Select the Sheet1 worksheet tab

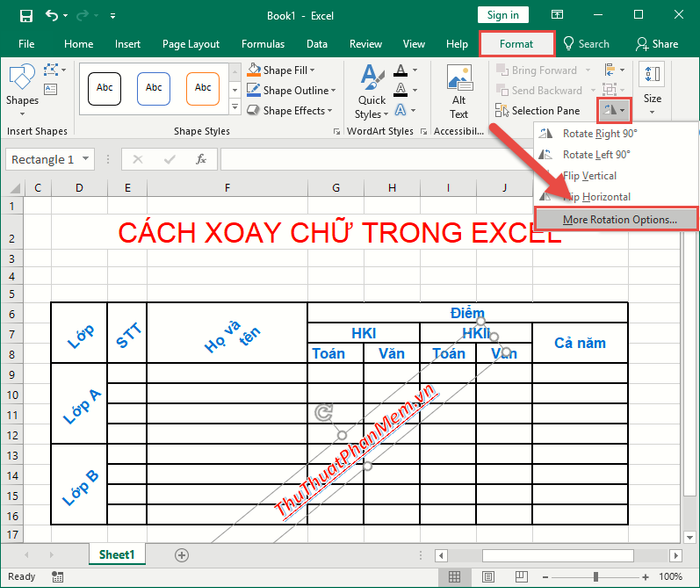116,554
